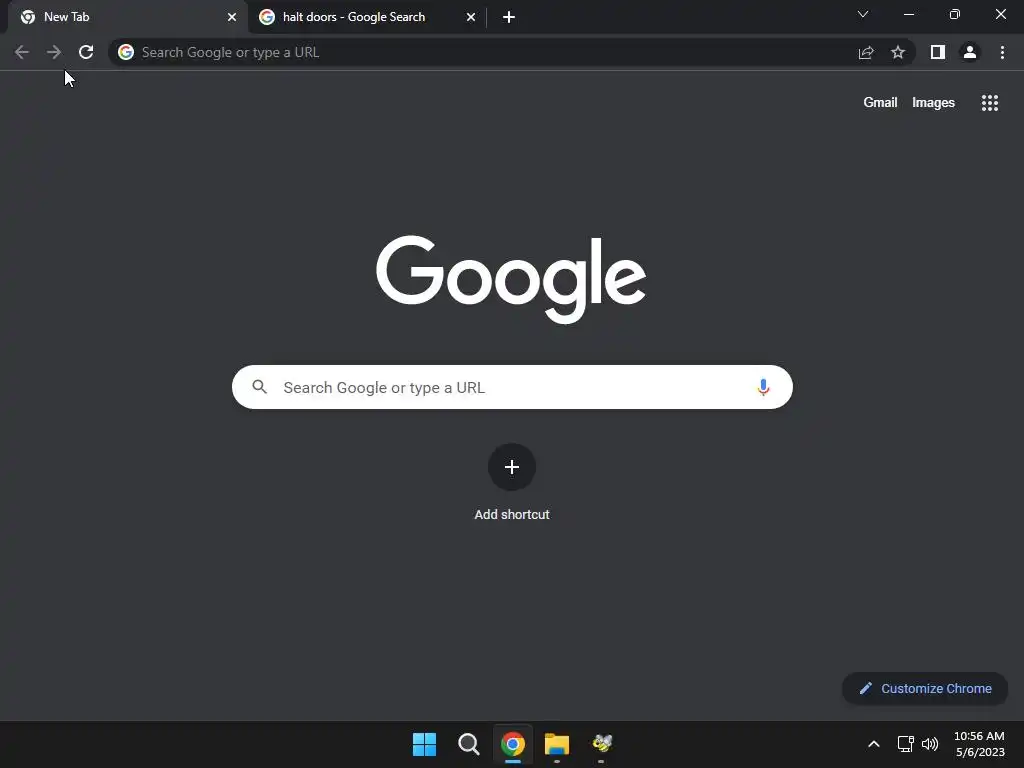This screenshot has height=768, width=1024.
Task: Start voice search with the microphone
Action: pyautogui.click(x=763, y=387)
